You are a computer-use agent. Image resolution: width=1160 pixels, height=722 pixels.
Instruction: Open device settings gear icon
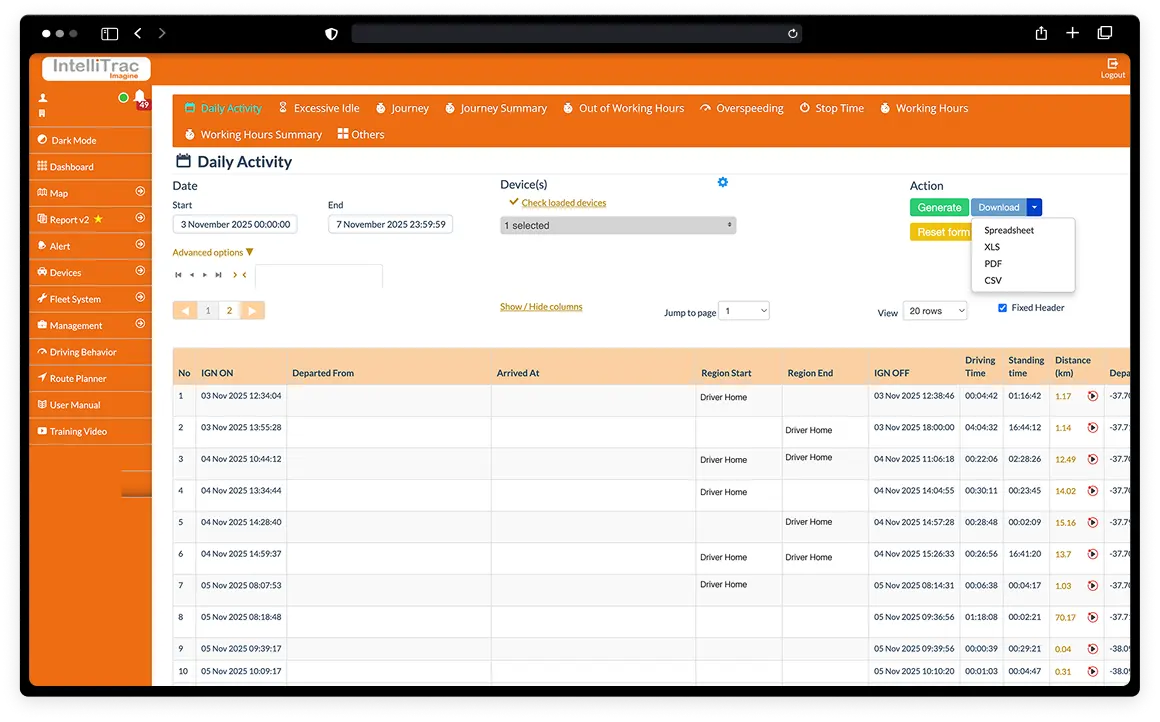[723, 182]
